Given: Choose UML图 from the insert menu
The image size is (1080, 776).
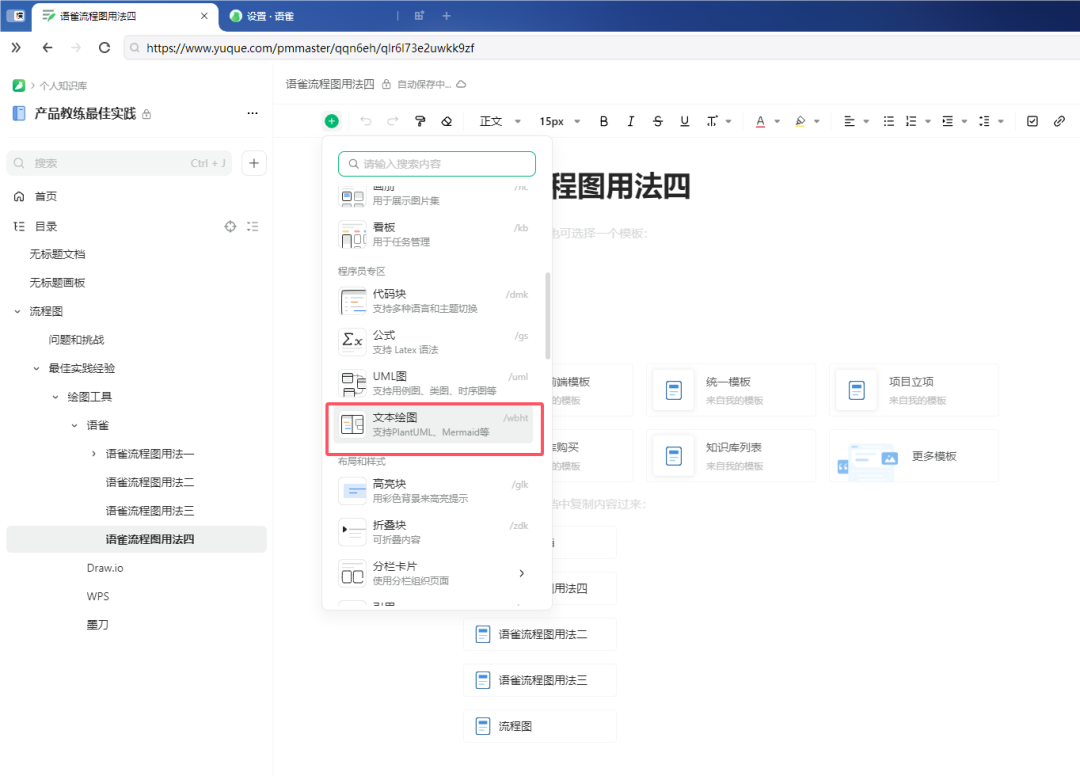Looking at the screenshot, I should click(433, 384).
